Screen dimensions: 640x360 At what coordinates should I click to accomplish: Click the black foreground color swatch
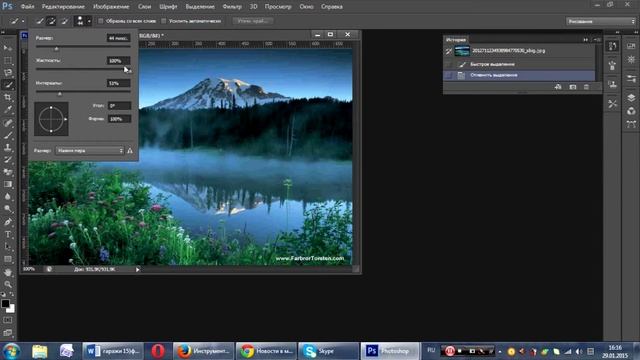pos(5,303)
